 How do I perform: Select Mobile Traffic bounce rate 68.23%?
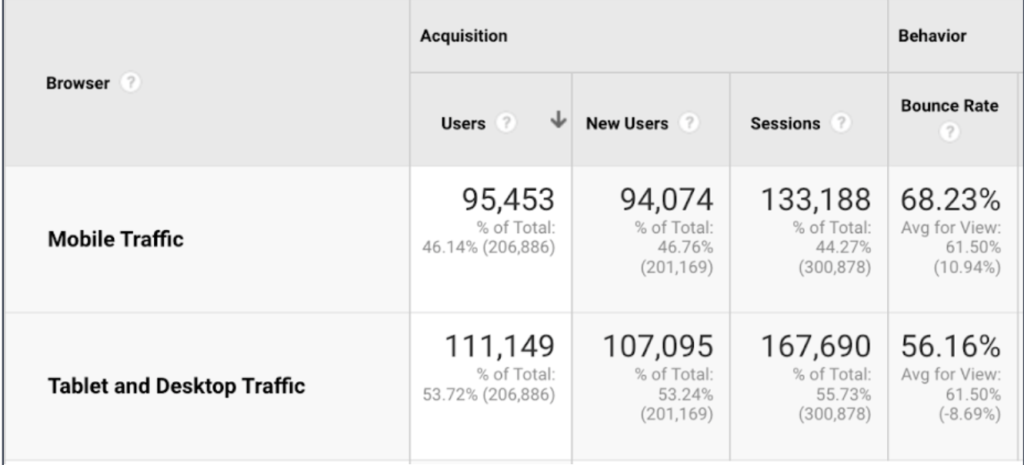click(x=950, y=199)
